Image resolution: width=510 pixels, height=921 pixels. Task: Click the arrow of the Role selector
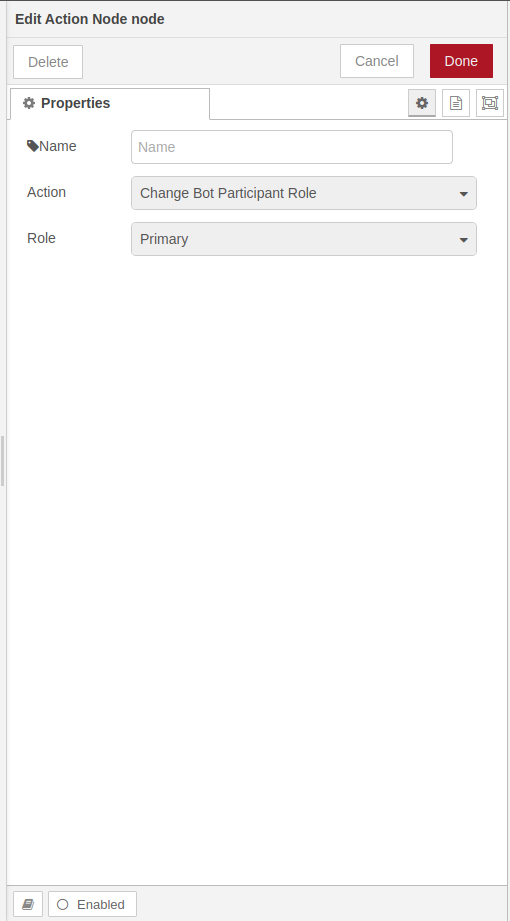pyautogui.click(x=464, y=240)
